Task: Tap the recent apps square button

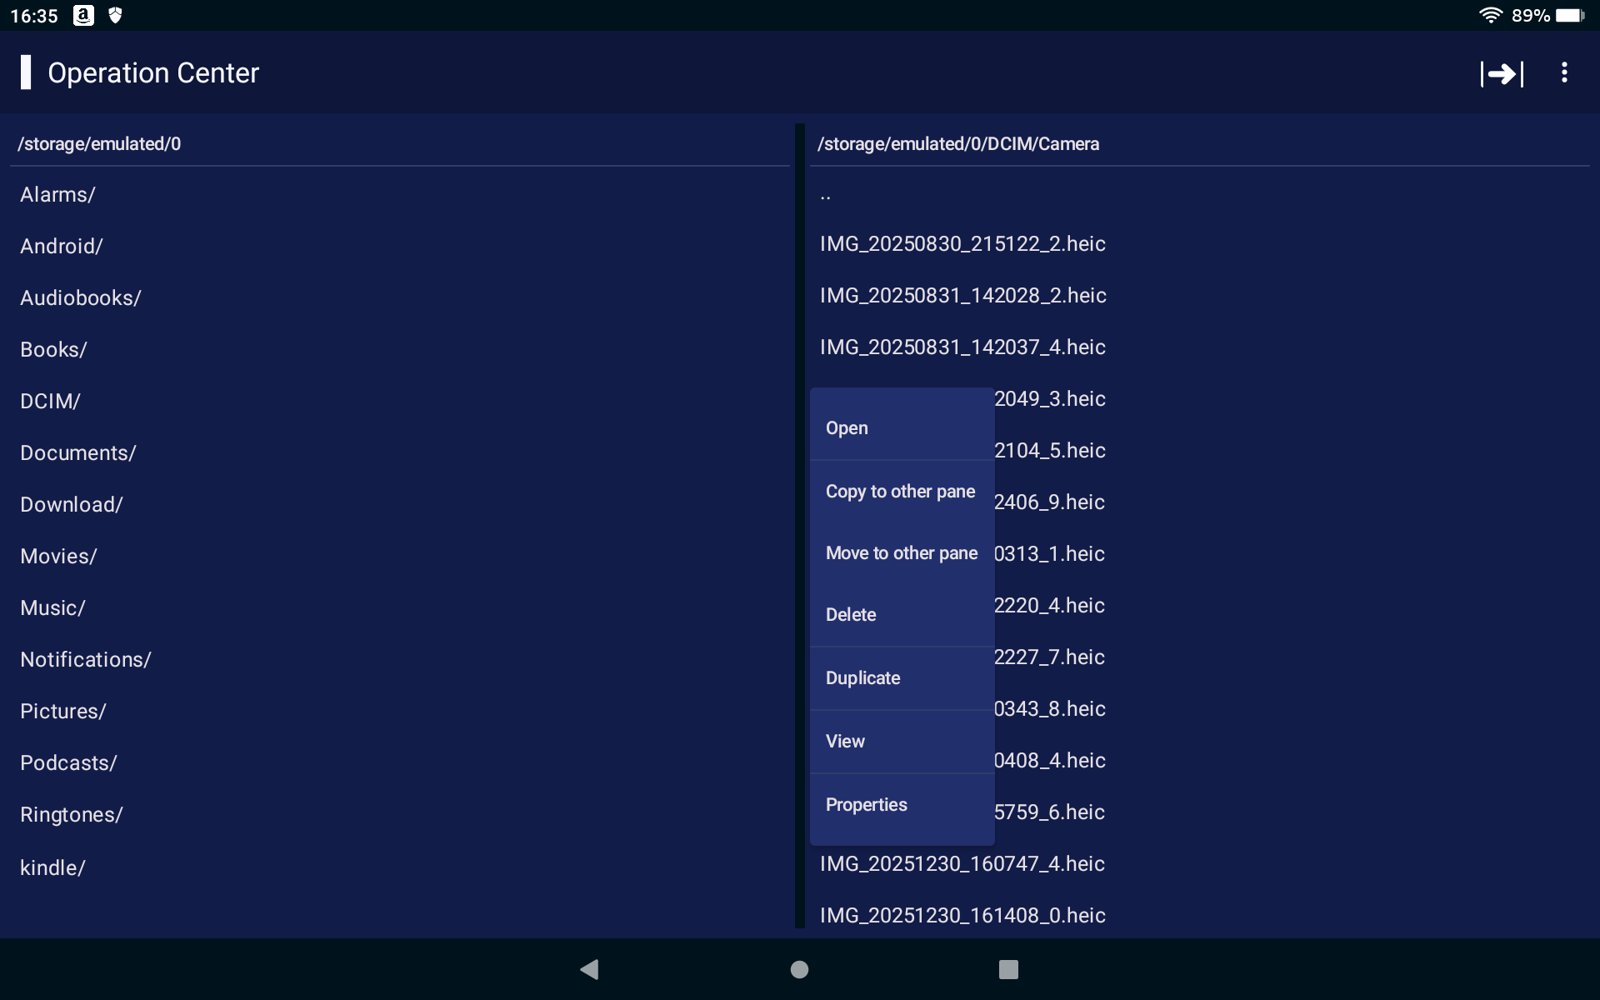Action: click(1008, 969)
